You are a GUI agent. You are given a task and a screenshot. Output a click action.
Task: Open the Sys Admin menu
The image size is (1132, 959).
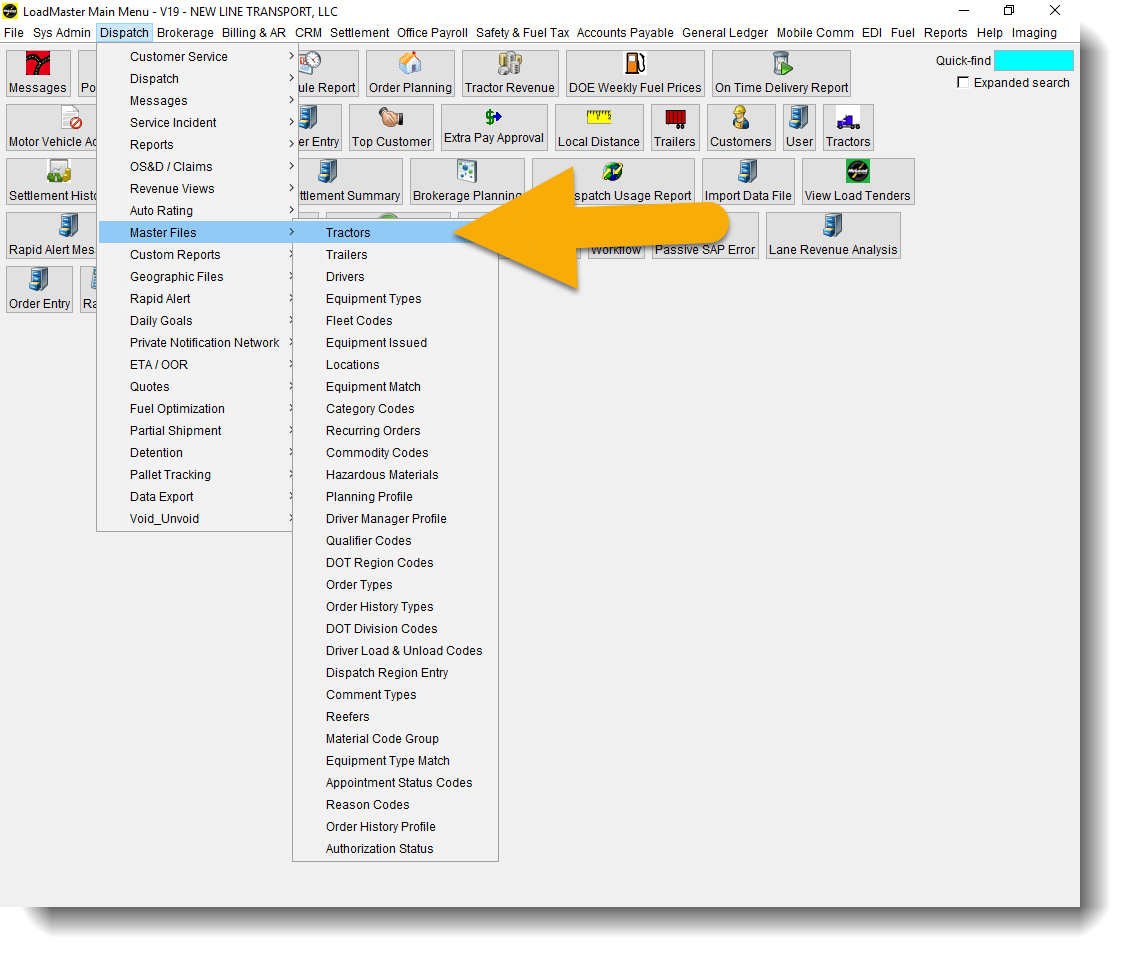(x=62, y=32)
